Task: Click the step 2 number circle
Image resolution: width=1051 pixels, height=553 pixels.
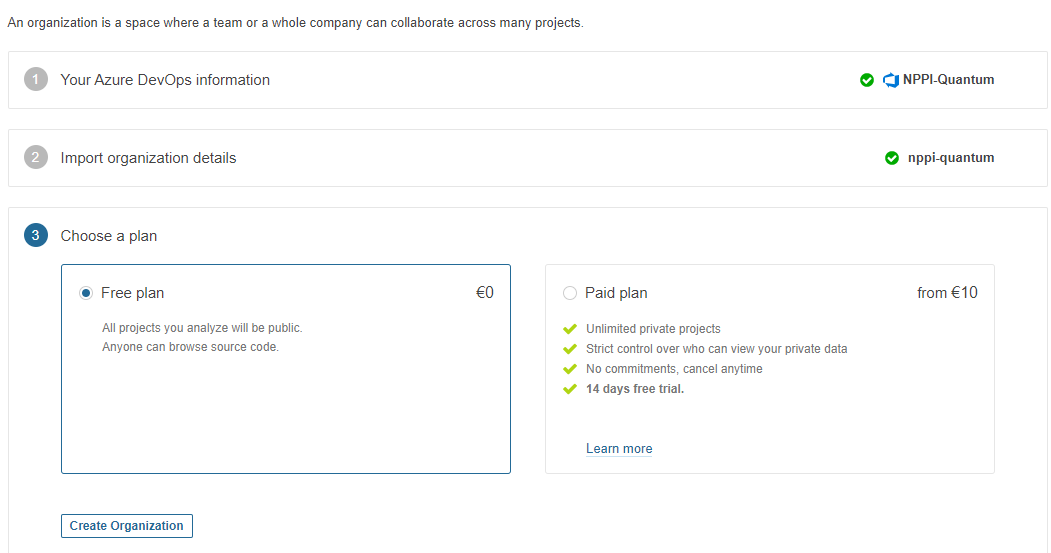Action: click(x=36, y=158)
